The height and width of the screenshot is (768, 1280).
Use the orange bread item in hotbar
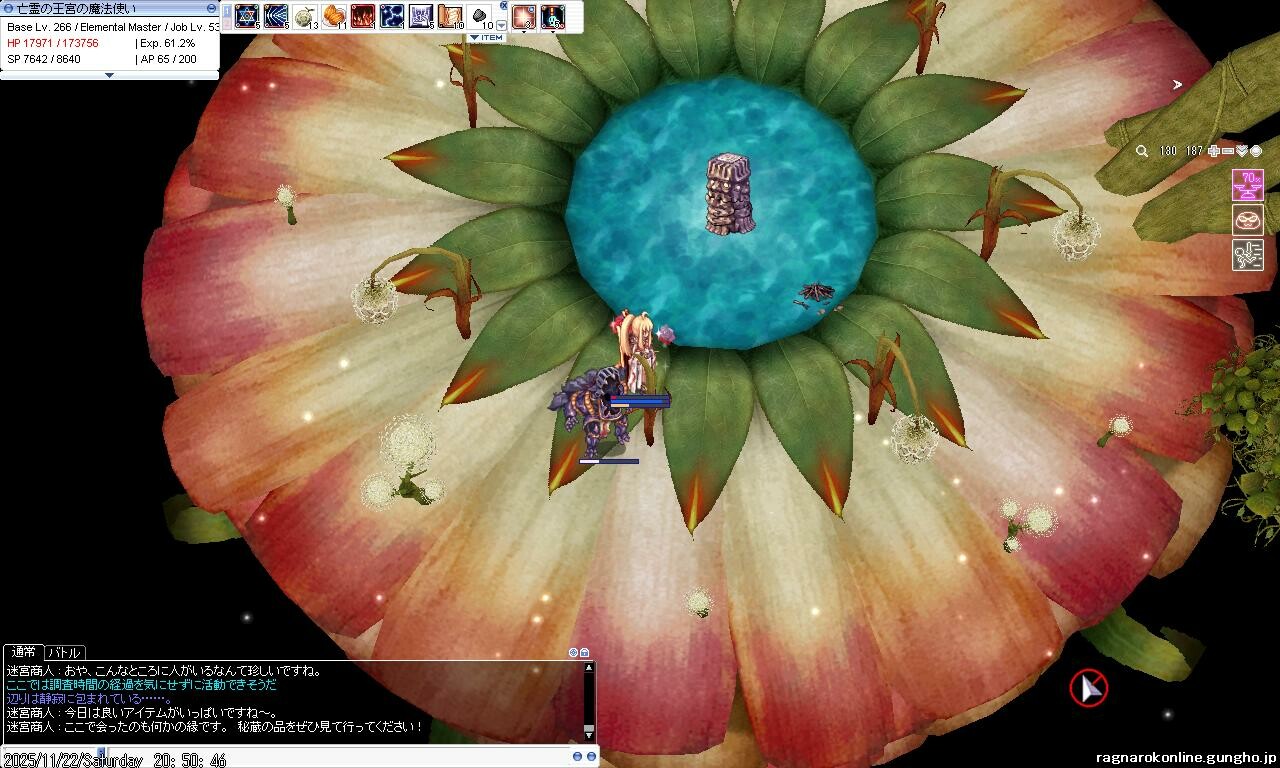click(334, 16)
